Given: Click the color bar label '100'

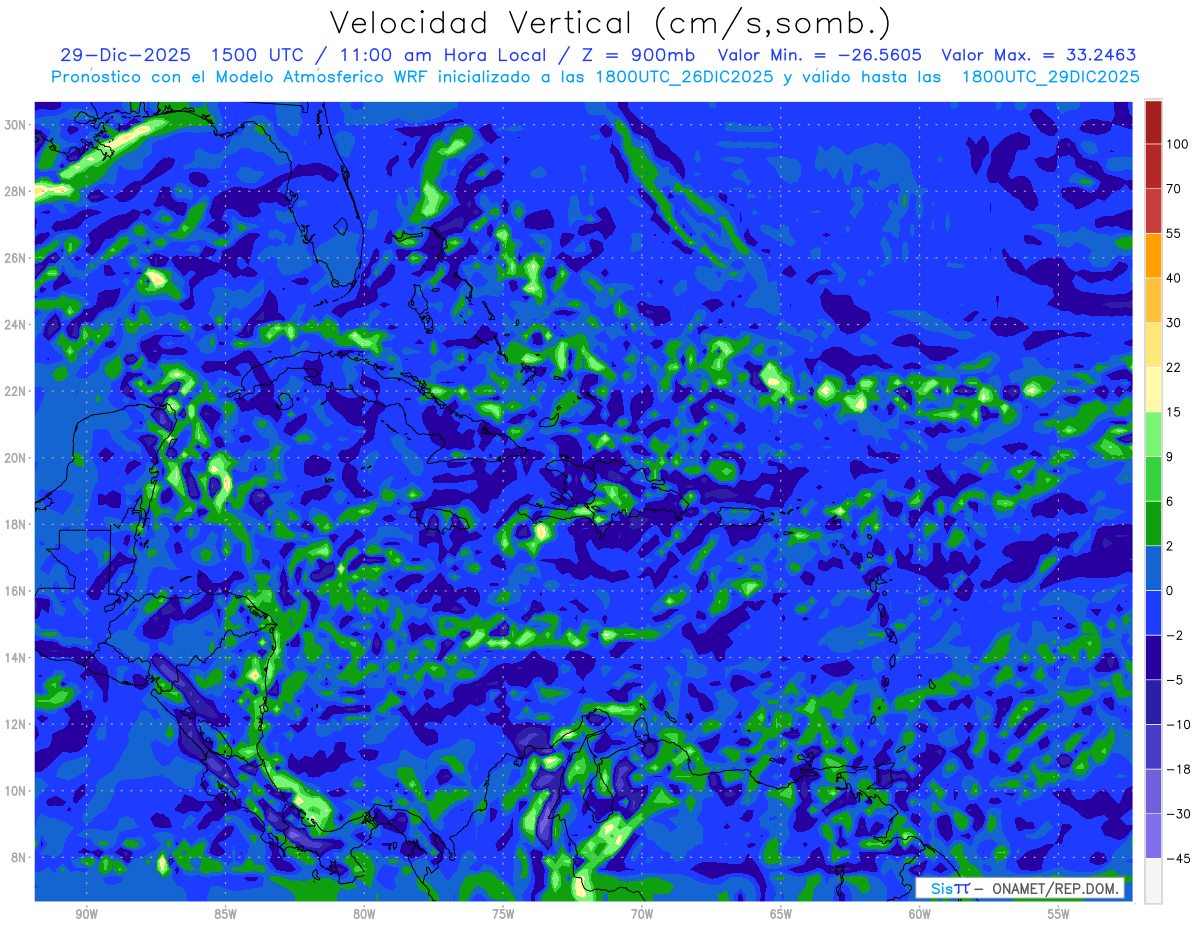Looking at the screenshot, I should point(1177,144).
